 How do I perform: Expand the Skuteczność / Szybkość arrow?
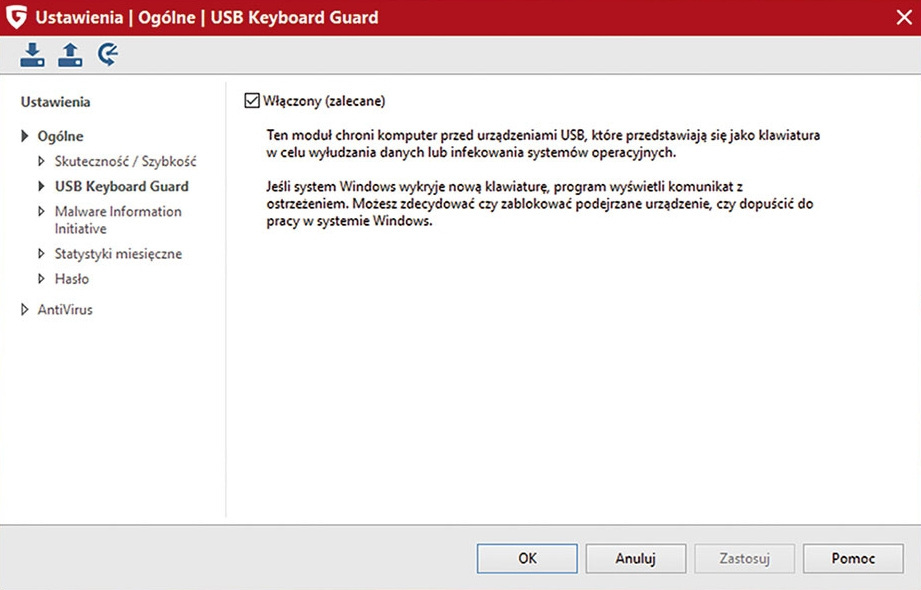tap(42, 161)
